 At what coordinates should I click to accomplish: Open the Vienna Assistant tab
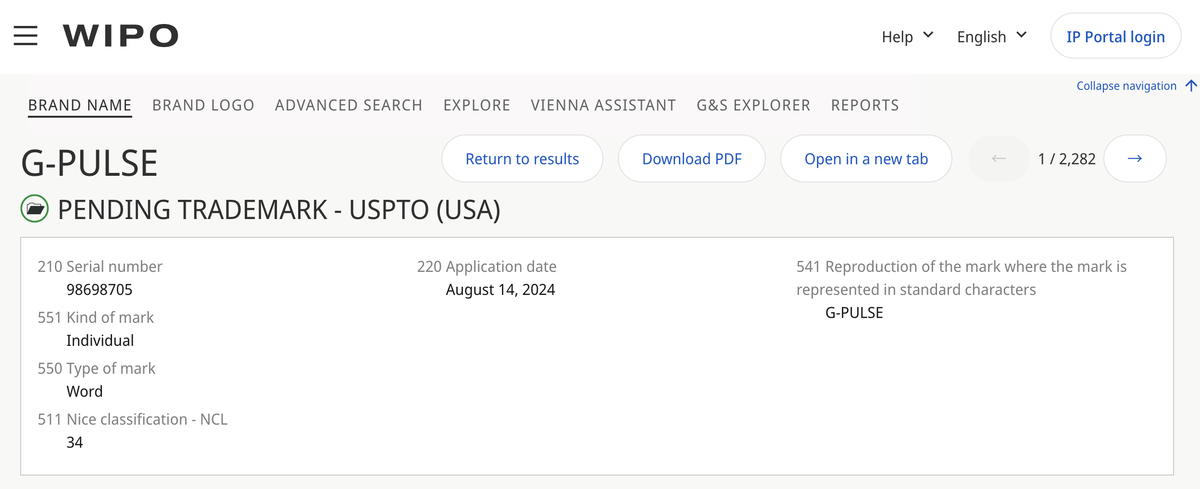point(603,105)
